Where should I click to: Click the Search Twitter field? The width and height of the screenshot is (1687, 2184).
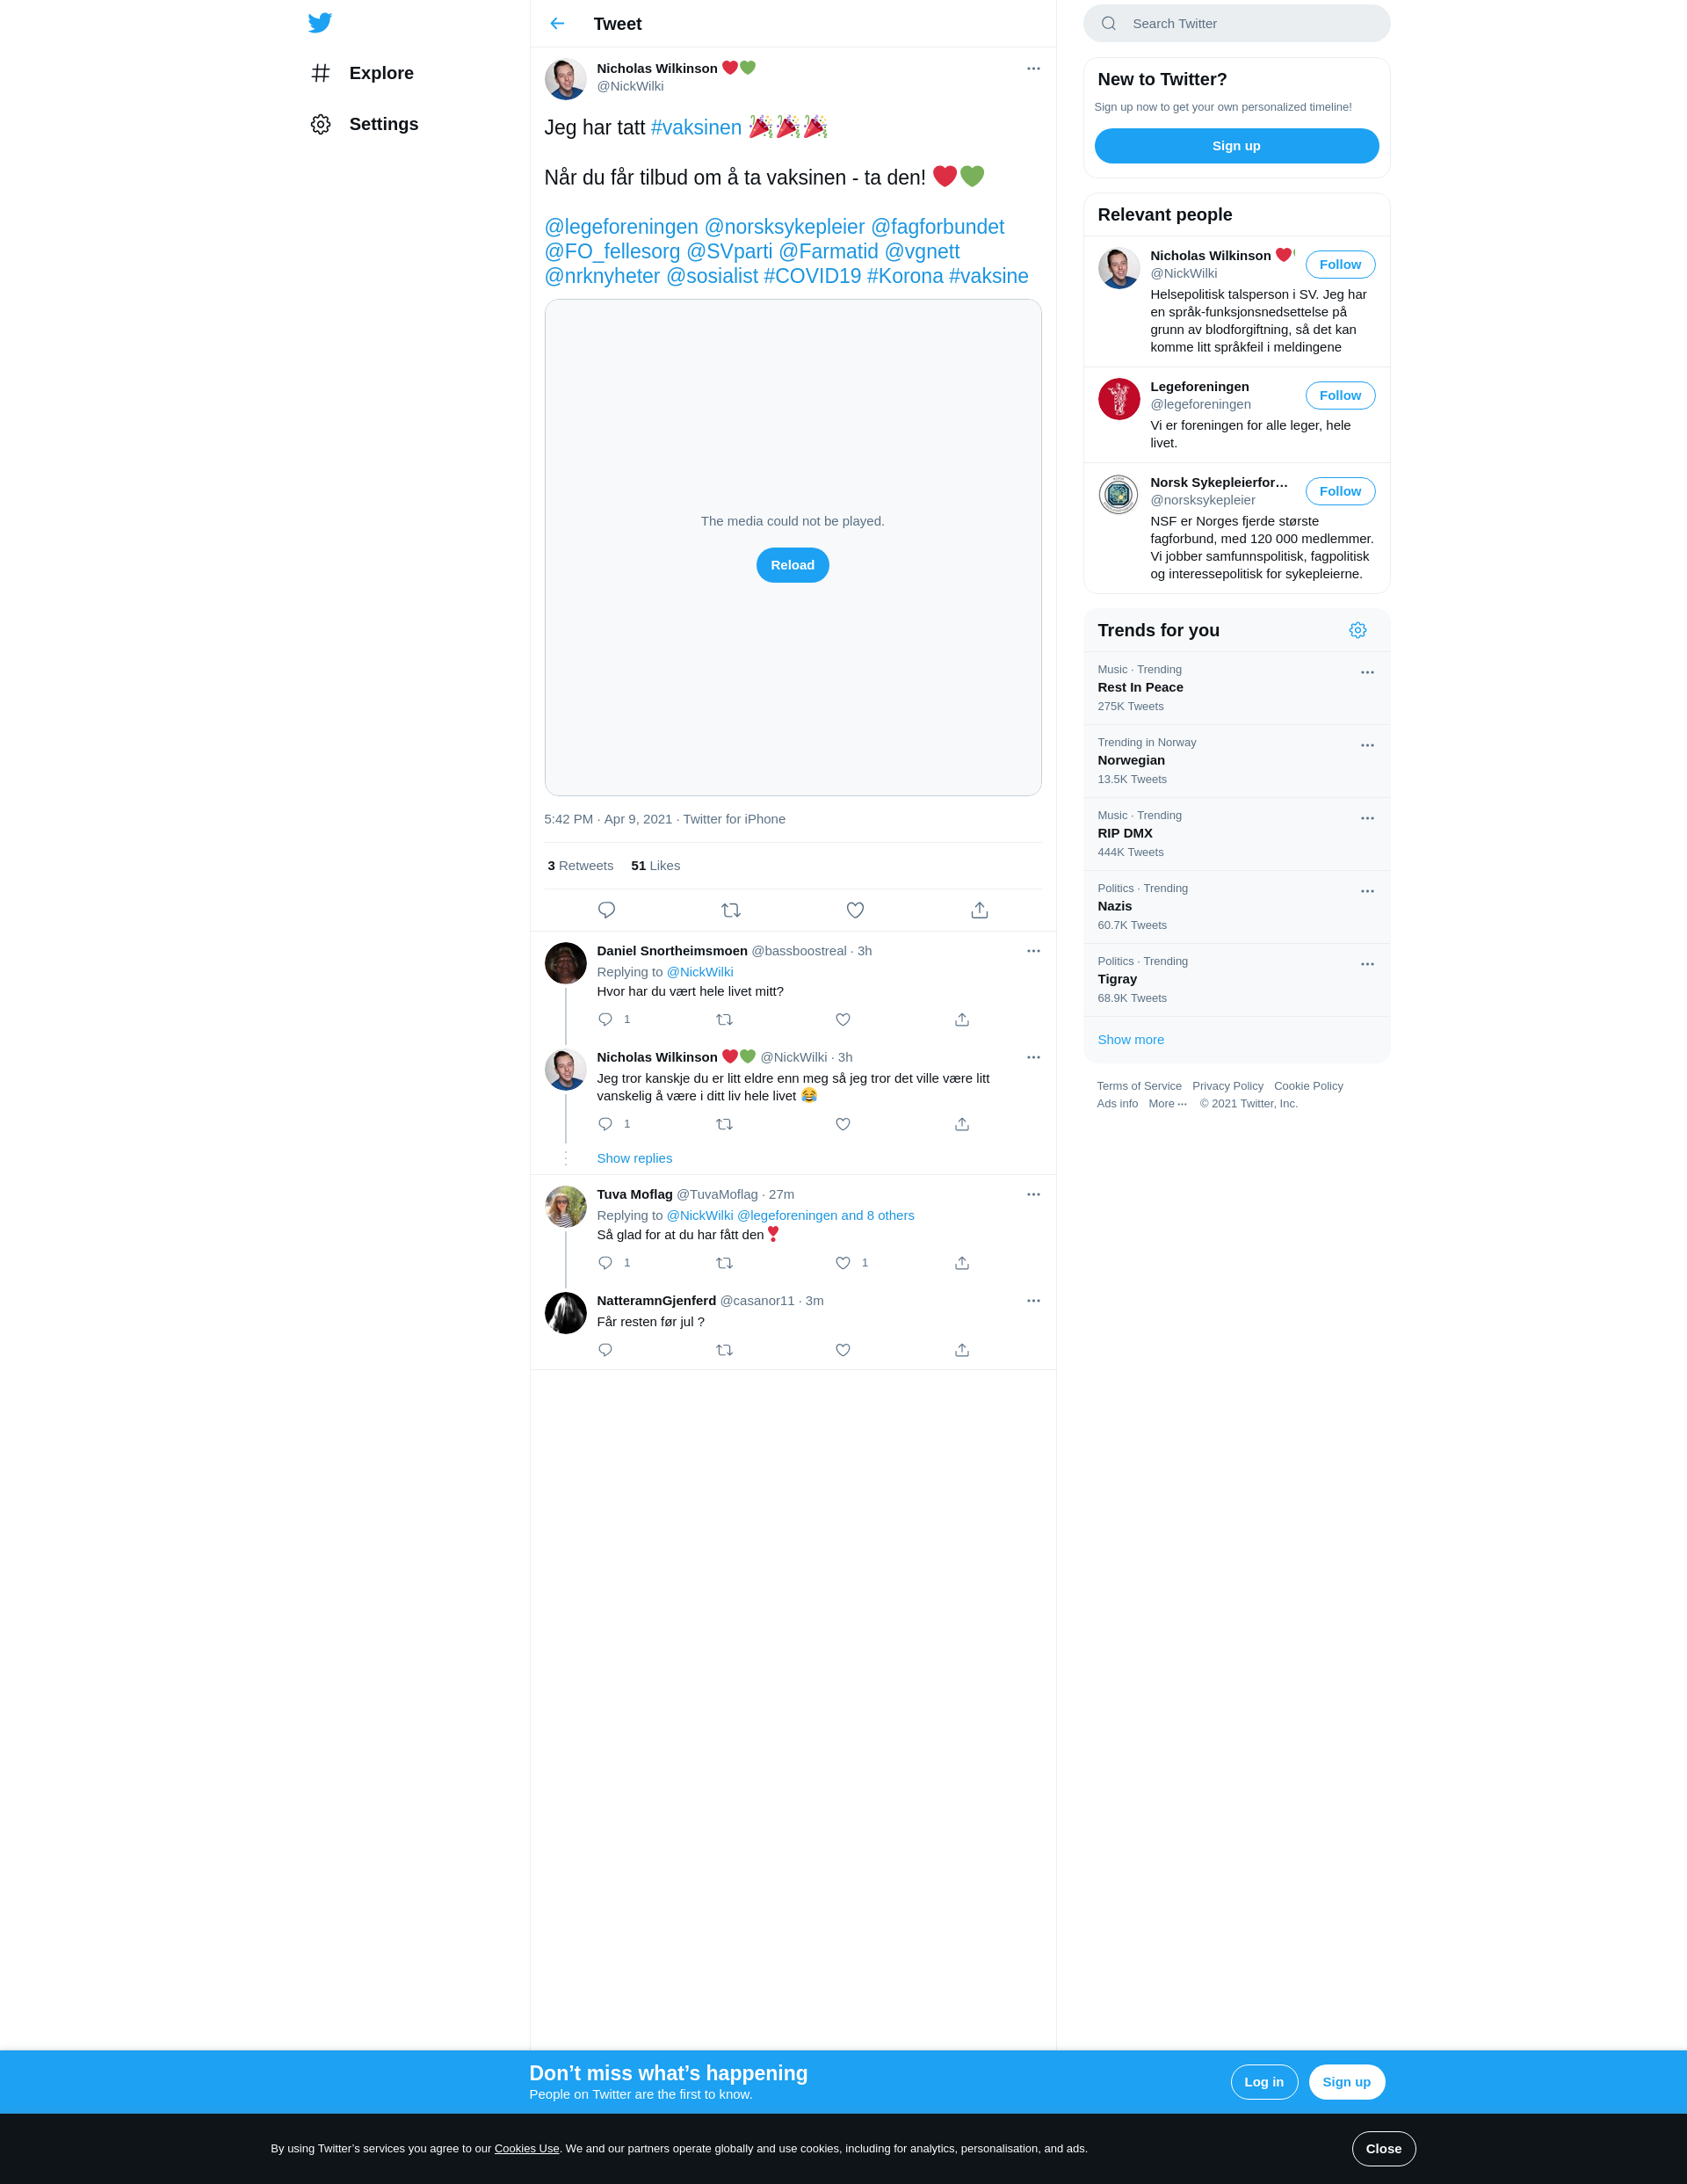pyautogui.click(x=1236, y=23)
